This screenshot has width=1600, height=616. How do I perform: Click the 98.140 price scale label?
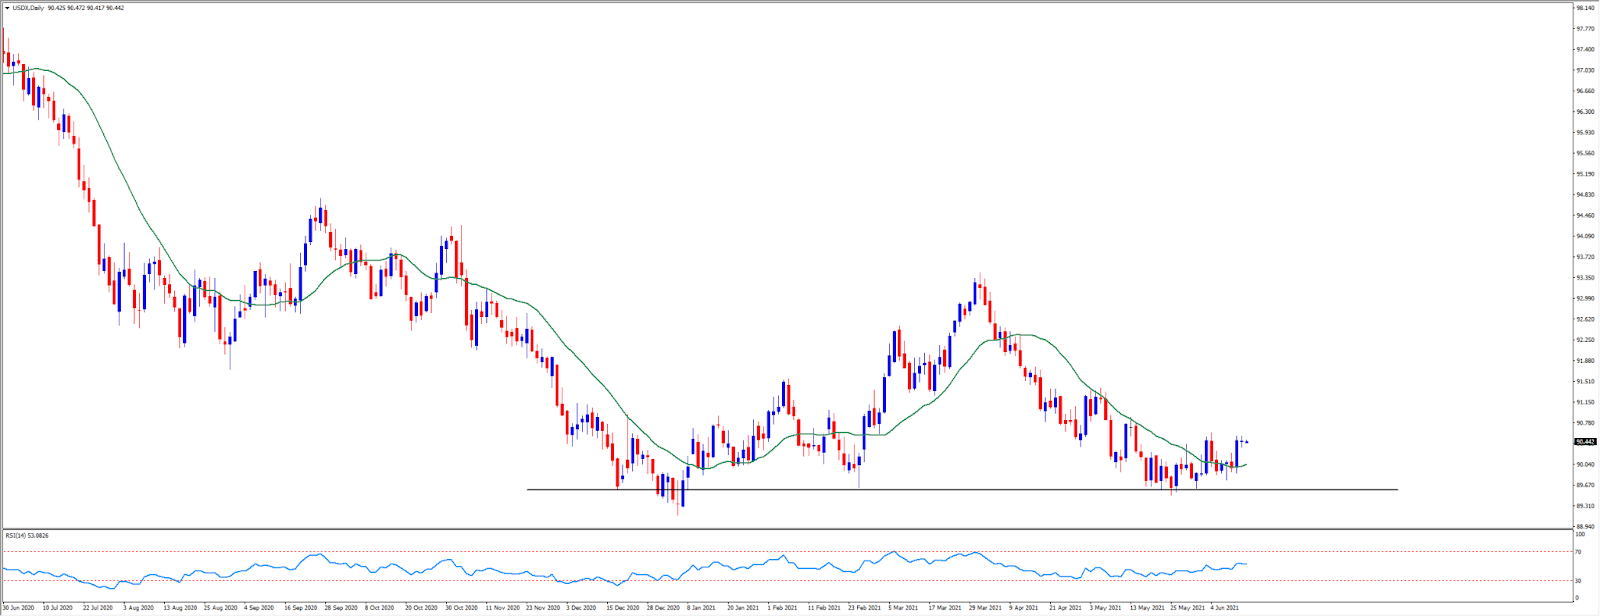pos(1585,8)
